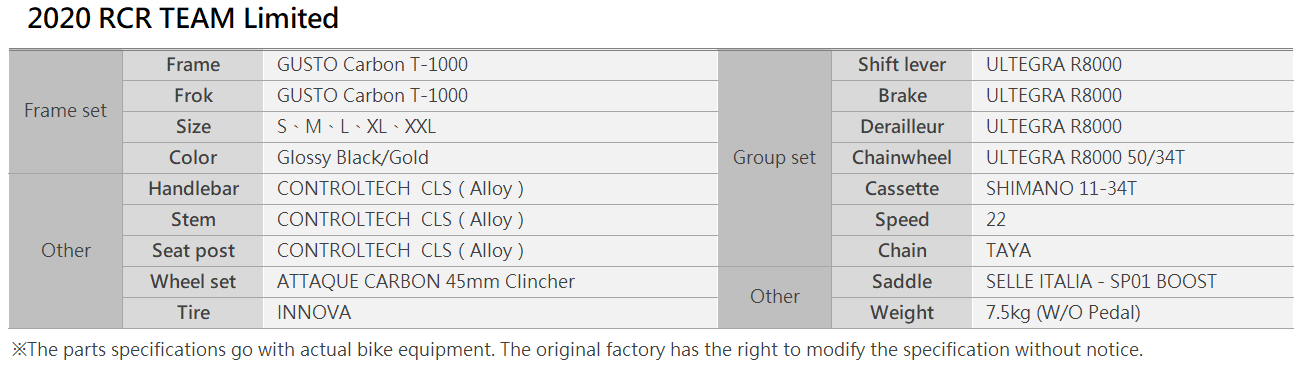Select the Frame set category cell
The image size is (1303, 366).
65,111
